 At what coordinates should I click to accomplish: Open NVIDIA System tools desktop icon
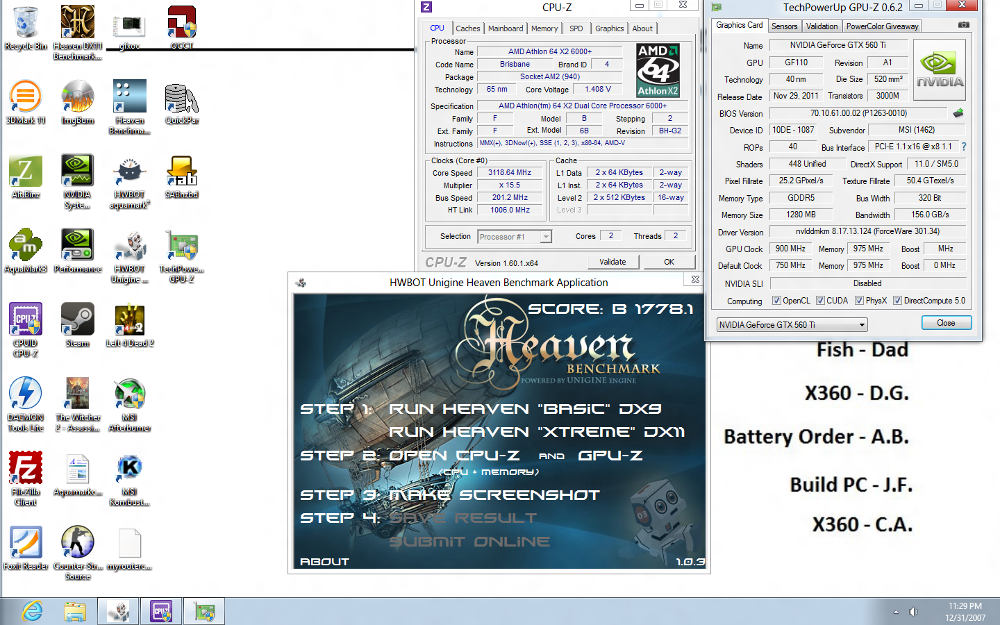click(x=78, y=182)
